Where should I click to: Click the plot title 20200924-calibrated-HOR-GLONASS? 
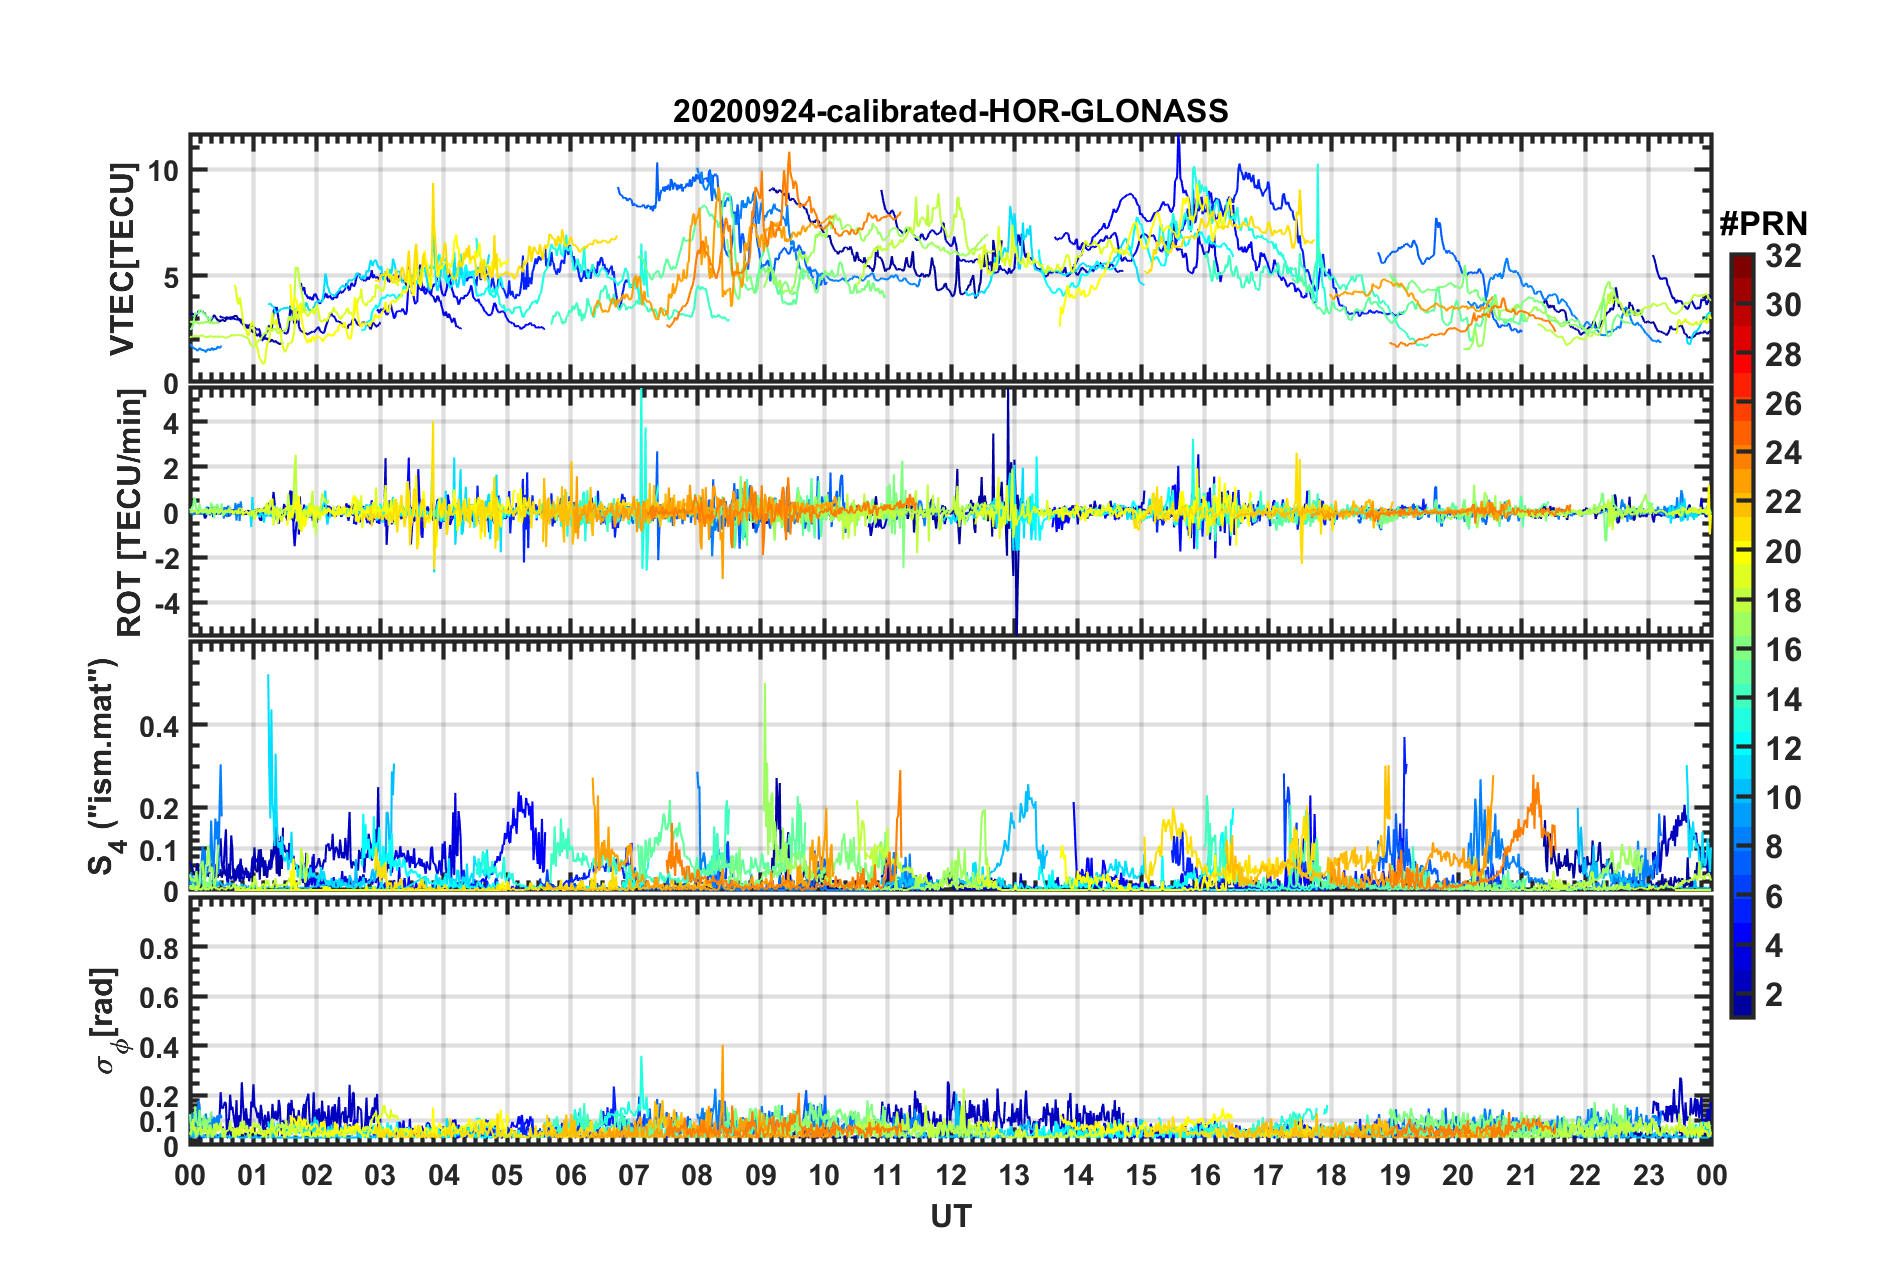950,111
